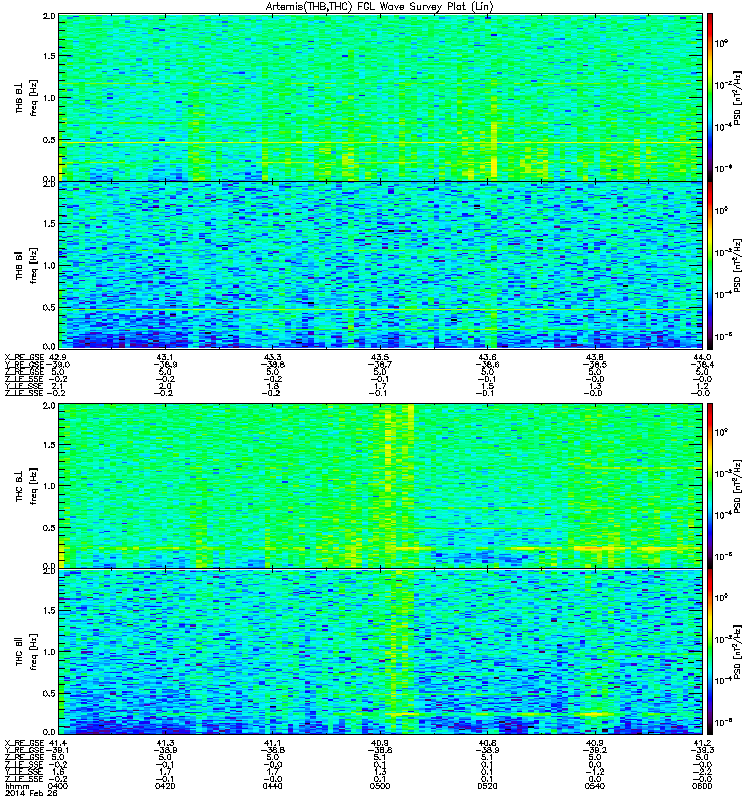
Task: Click the X_RE_GSE value '43.5'
Action: (380, 357)
